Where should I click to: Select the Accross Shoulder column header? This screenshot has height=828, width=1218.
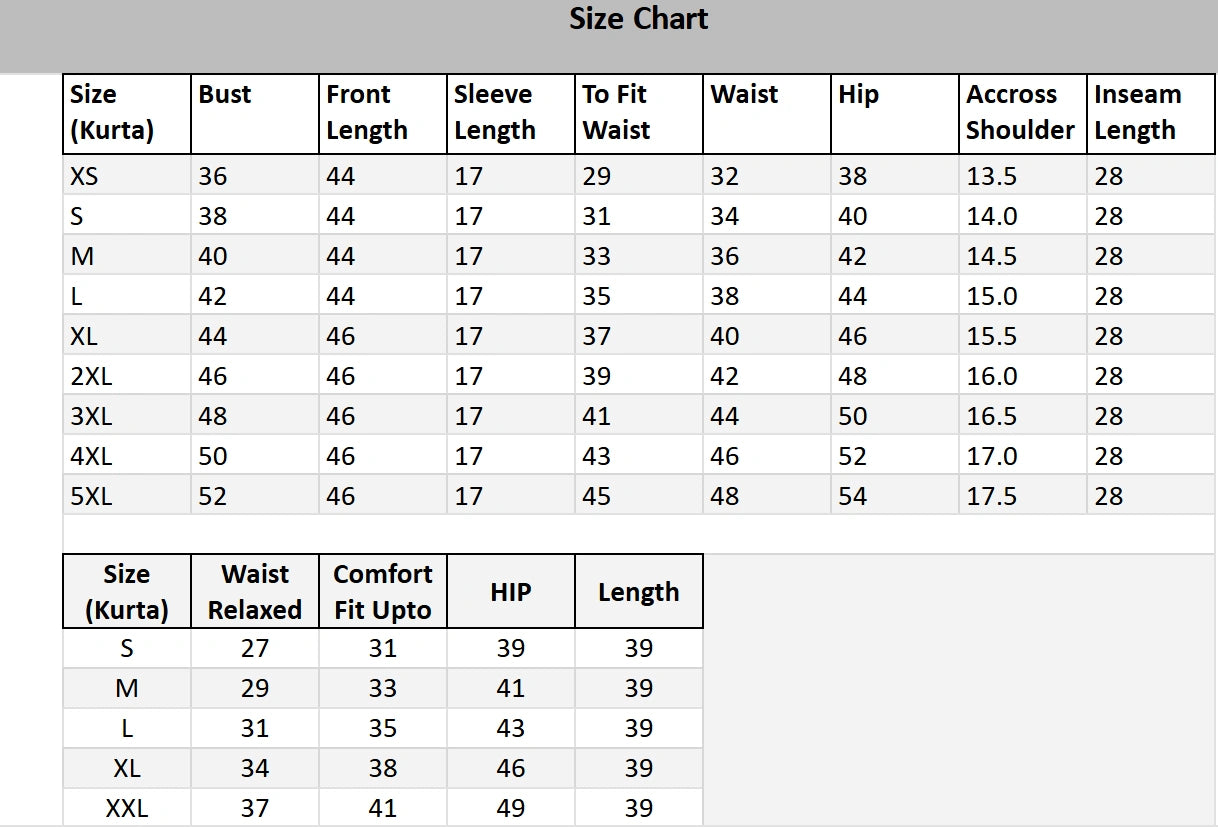(x=1020, y=112)
